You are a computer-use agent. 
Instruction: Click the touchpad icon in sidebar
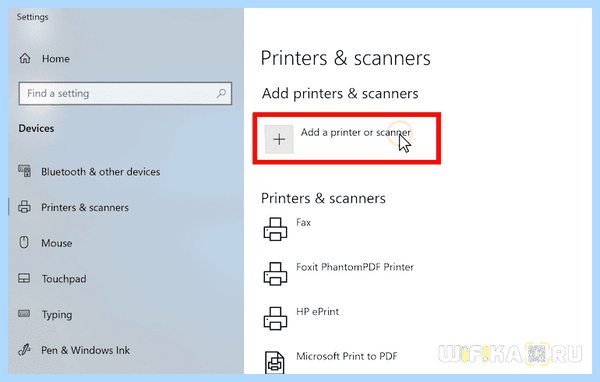click(24, 278)
